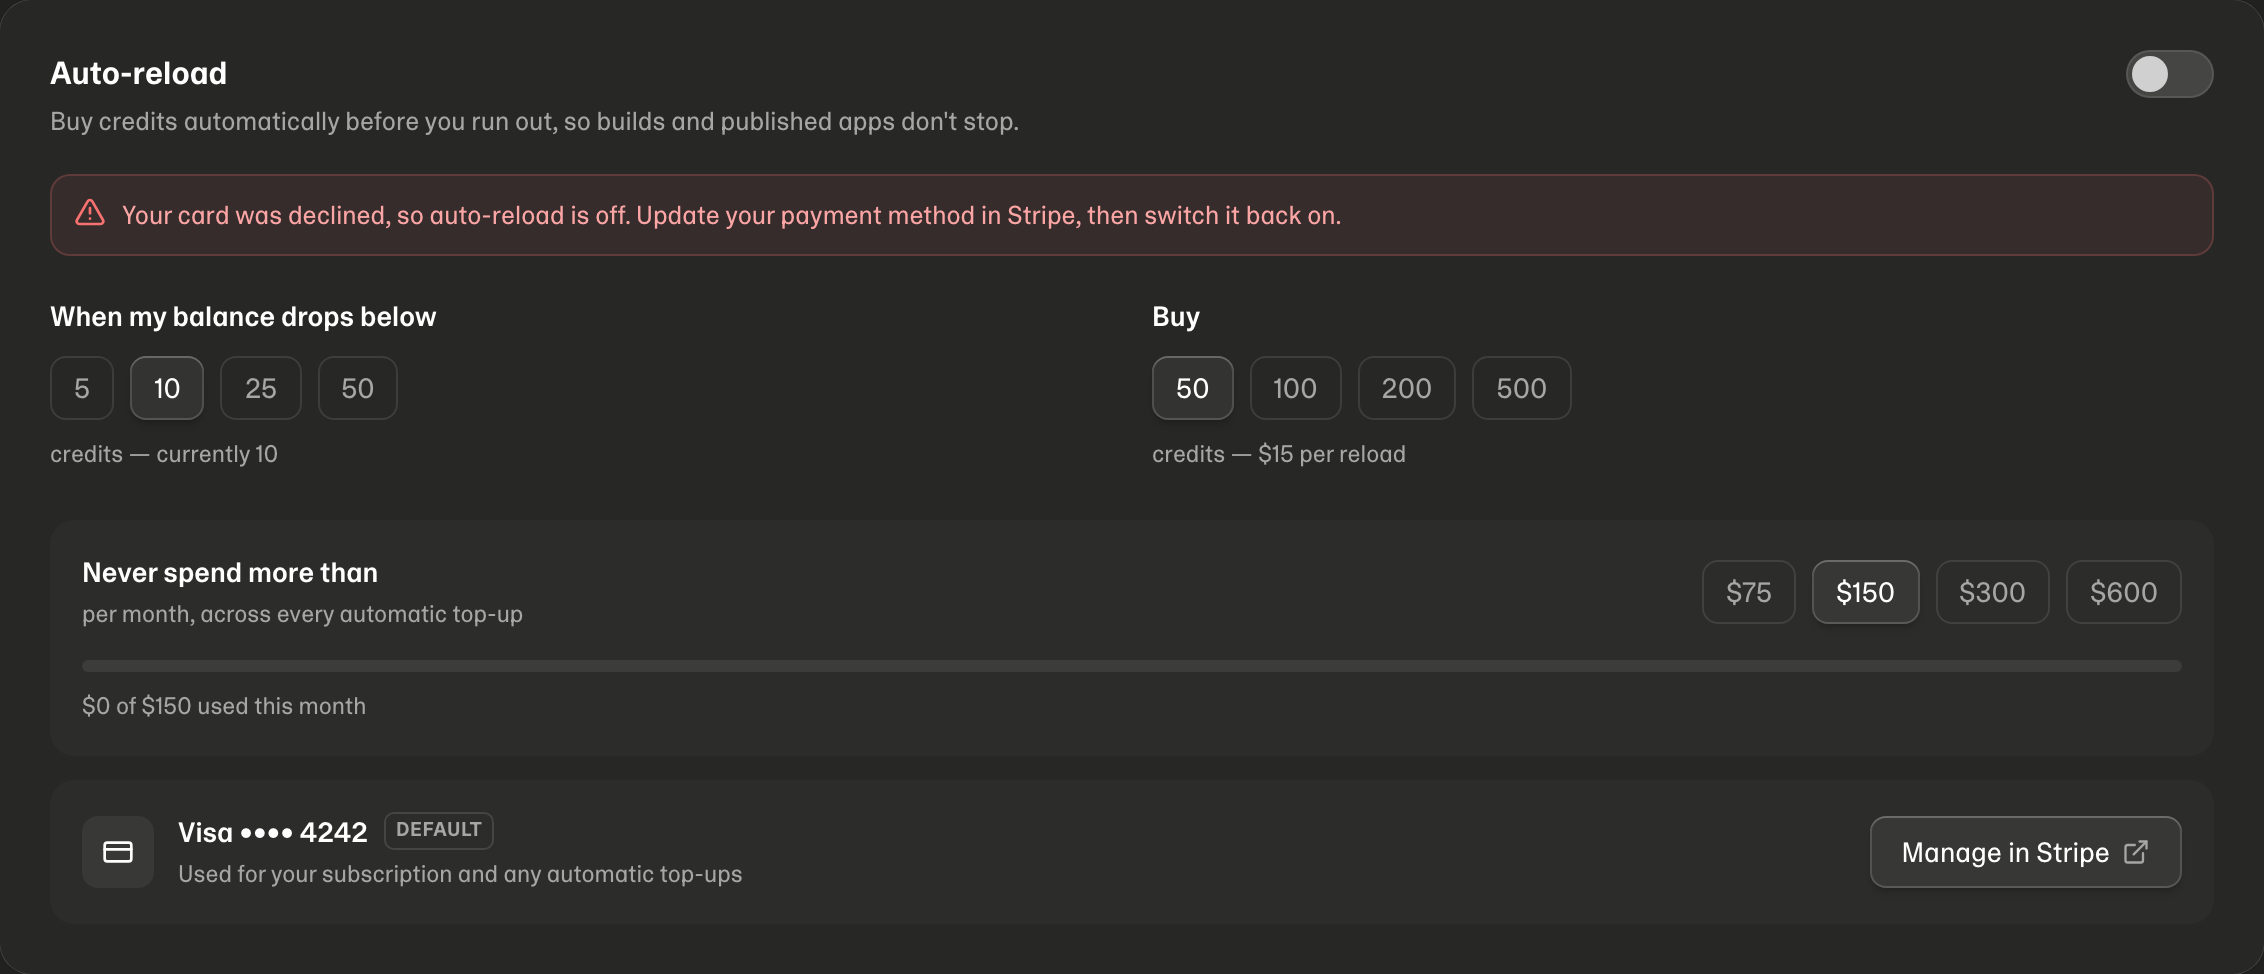Image resolution: width=2264 pixels, height=974 pixels.
Task: Click the Visa •••• 4242 card label
Action: pyautogui.click(x=273, y=832)
